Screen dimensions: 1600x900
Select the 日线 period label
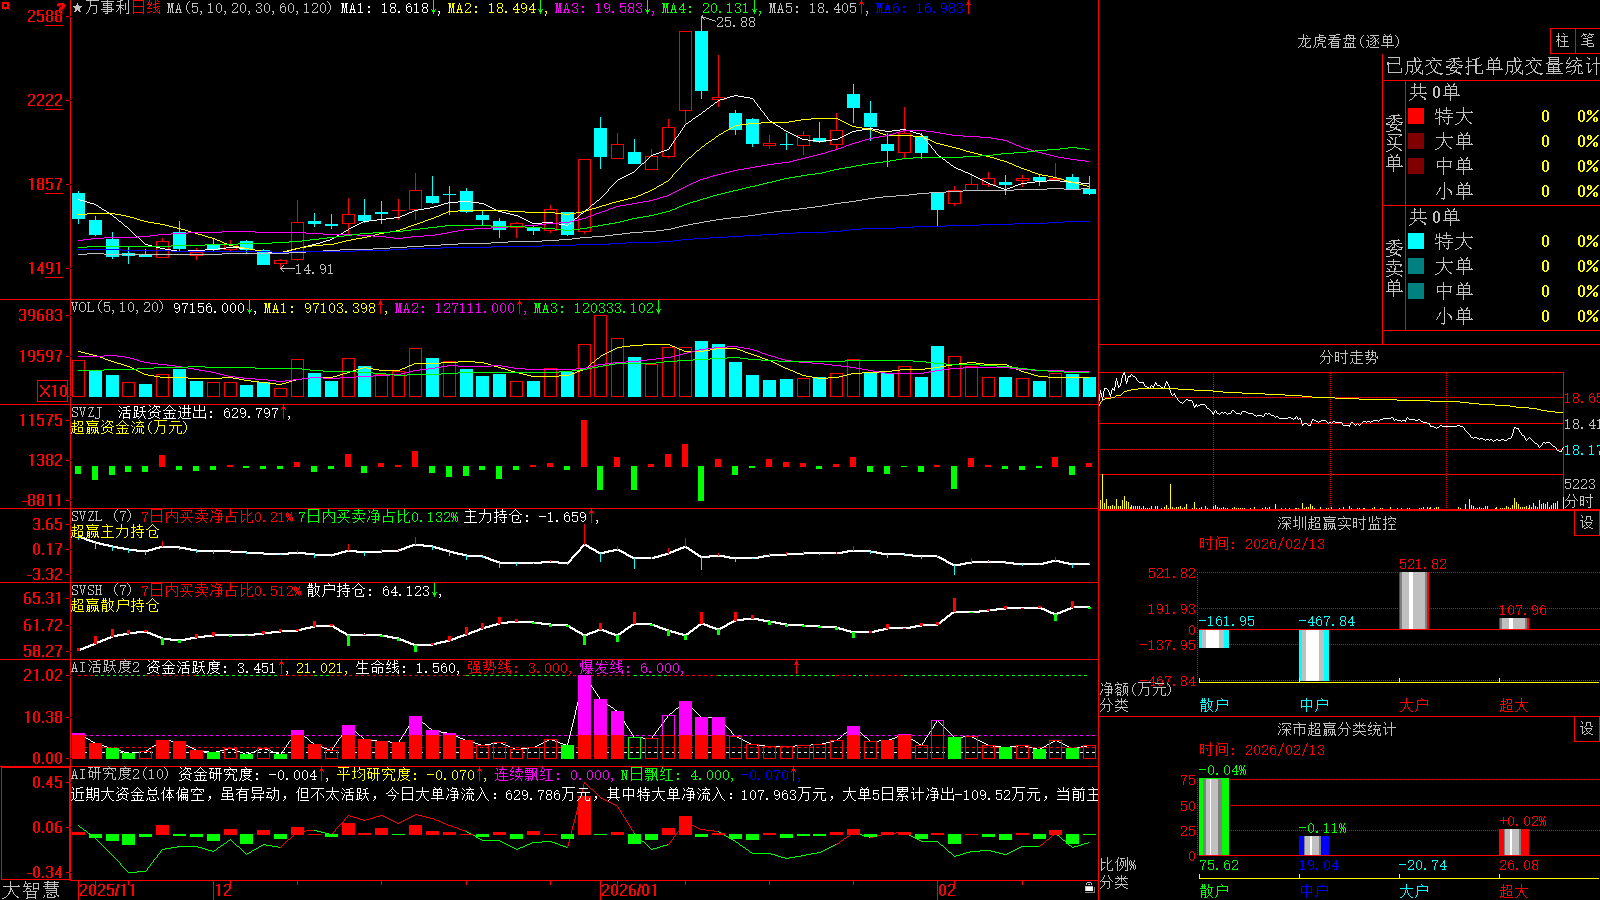coord(146,8)
